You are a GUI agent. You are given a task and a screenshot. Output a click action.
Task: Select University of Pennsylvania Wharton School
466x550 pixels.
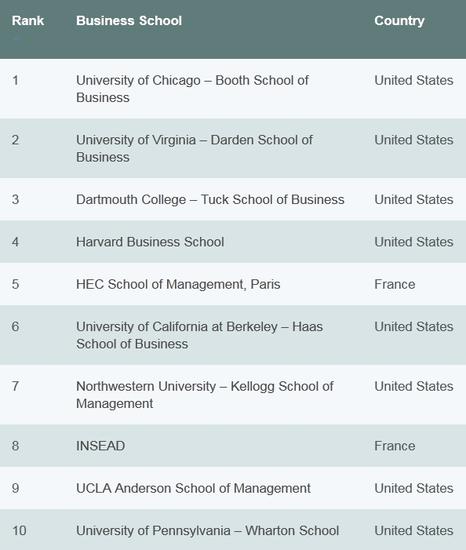coord(208,530)
